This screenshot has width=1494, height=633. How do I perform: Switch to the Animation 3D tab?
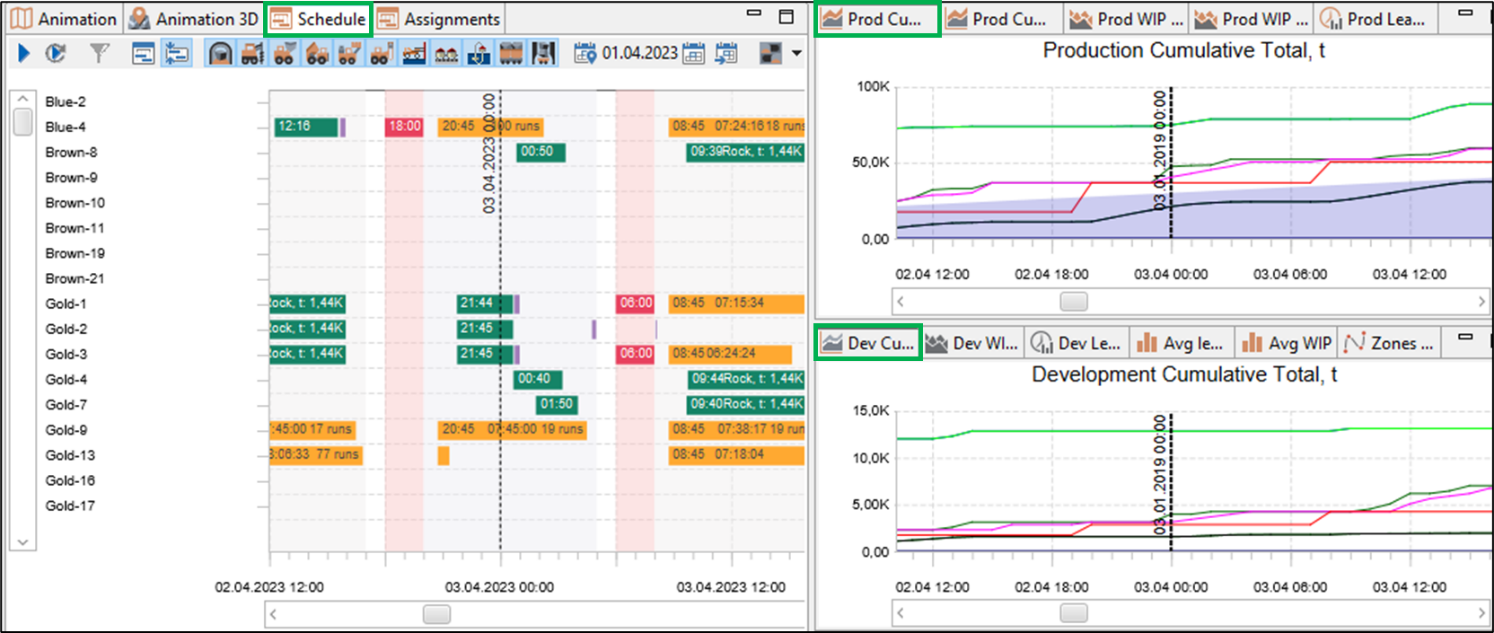pos(194,19)
